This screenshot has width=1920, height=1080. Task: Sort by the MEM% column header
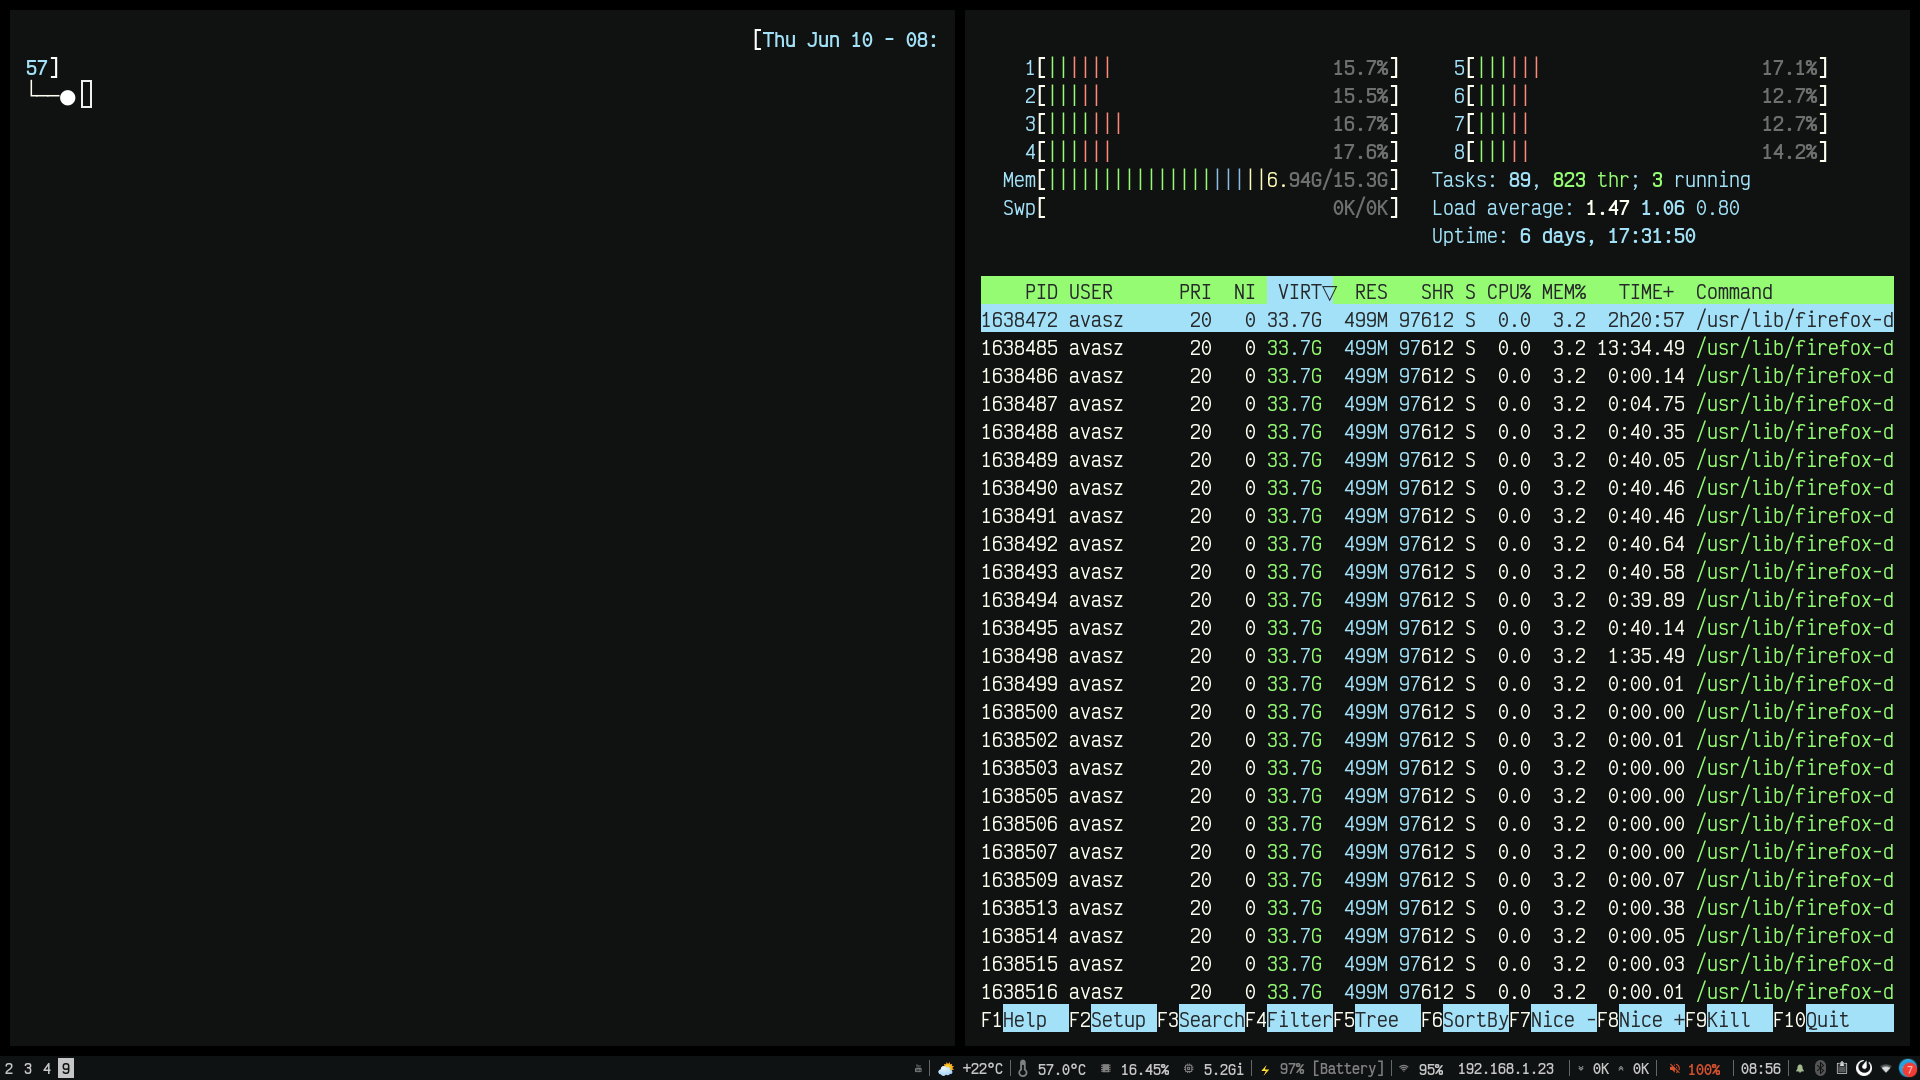(x=1563, y=292)
